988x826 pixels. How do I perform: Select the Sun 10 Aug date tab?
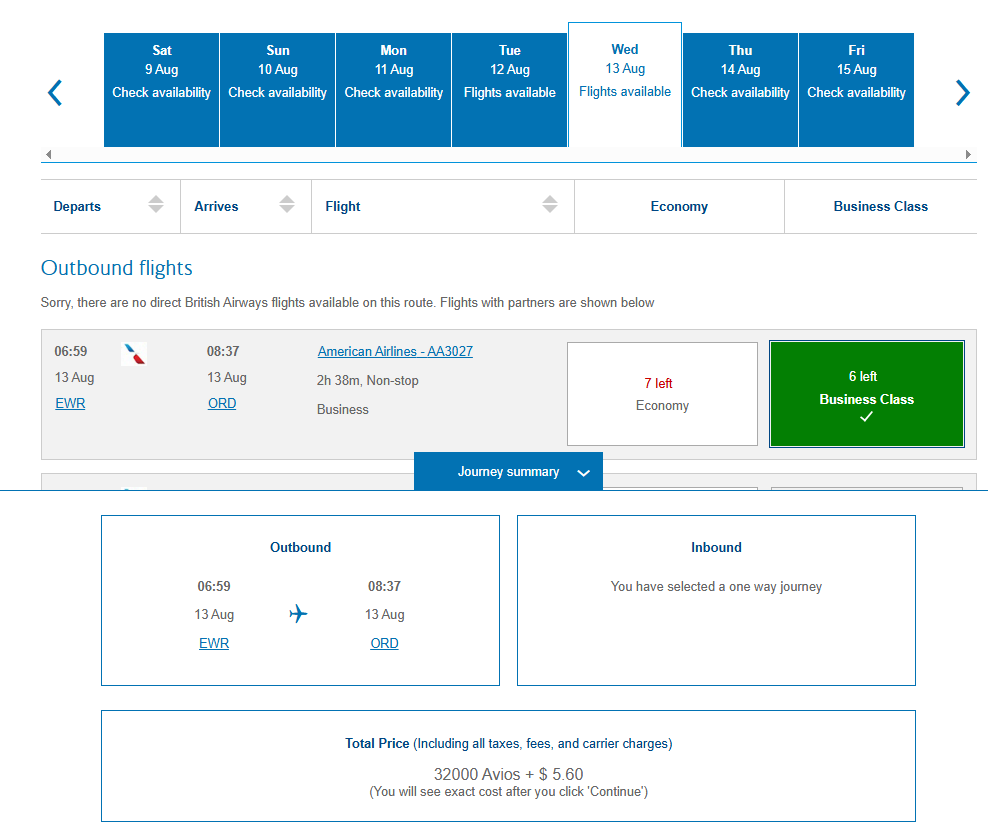pos(277,90)
